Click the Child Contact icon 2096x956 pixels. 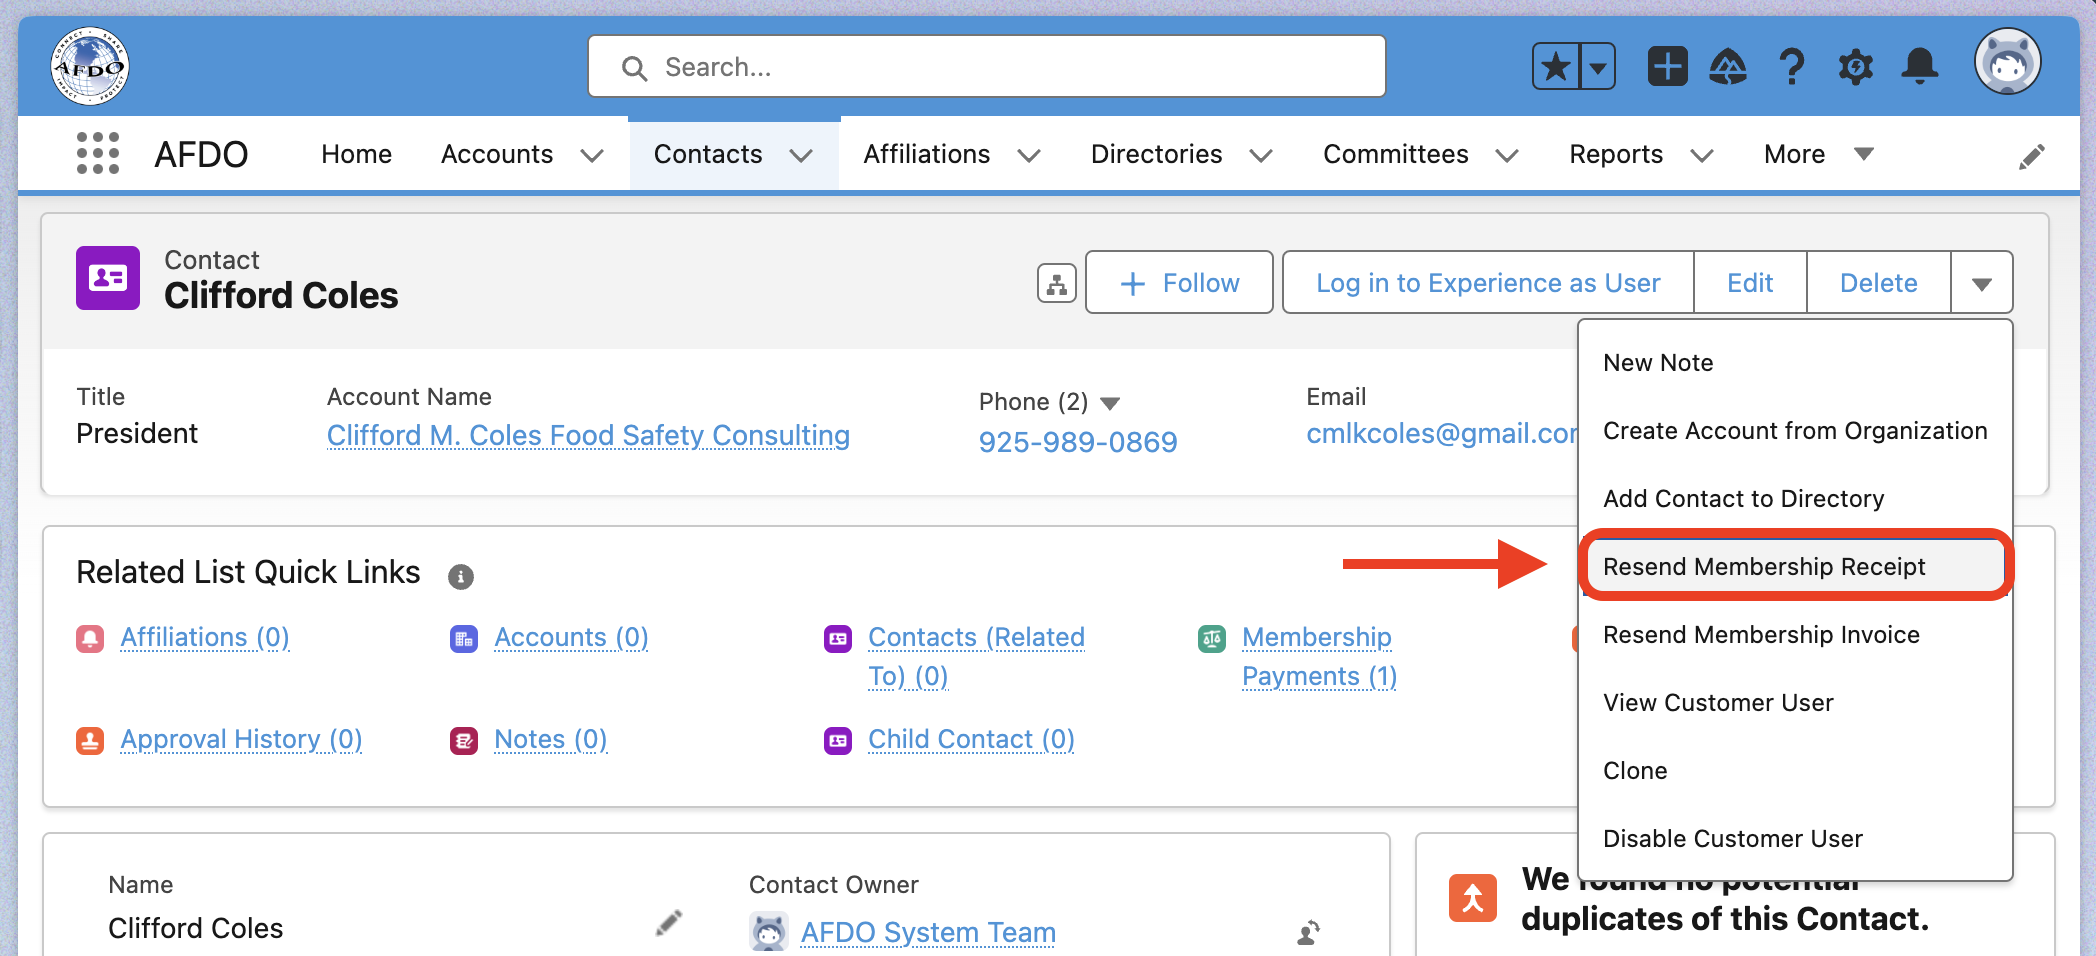coord(838,740)
